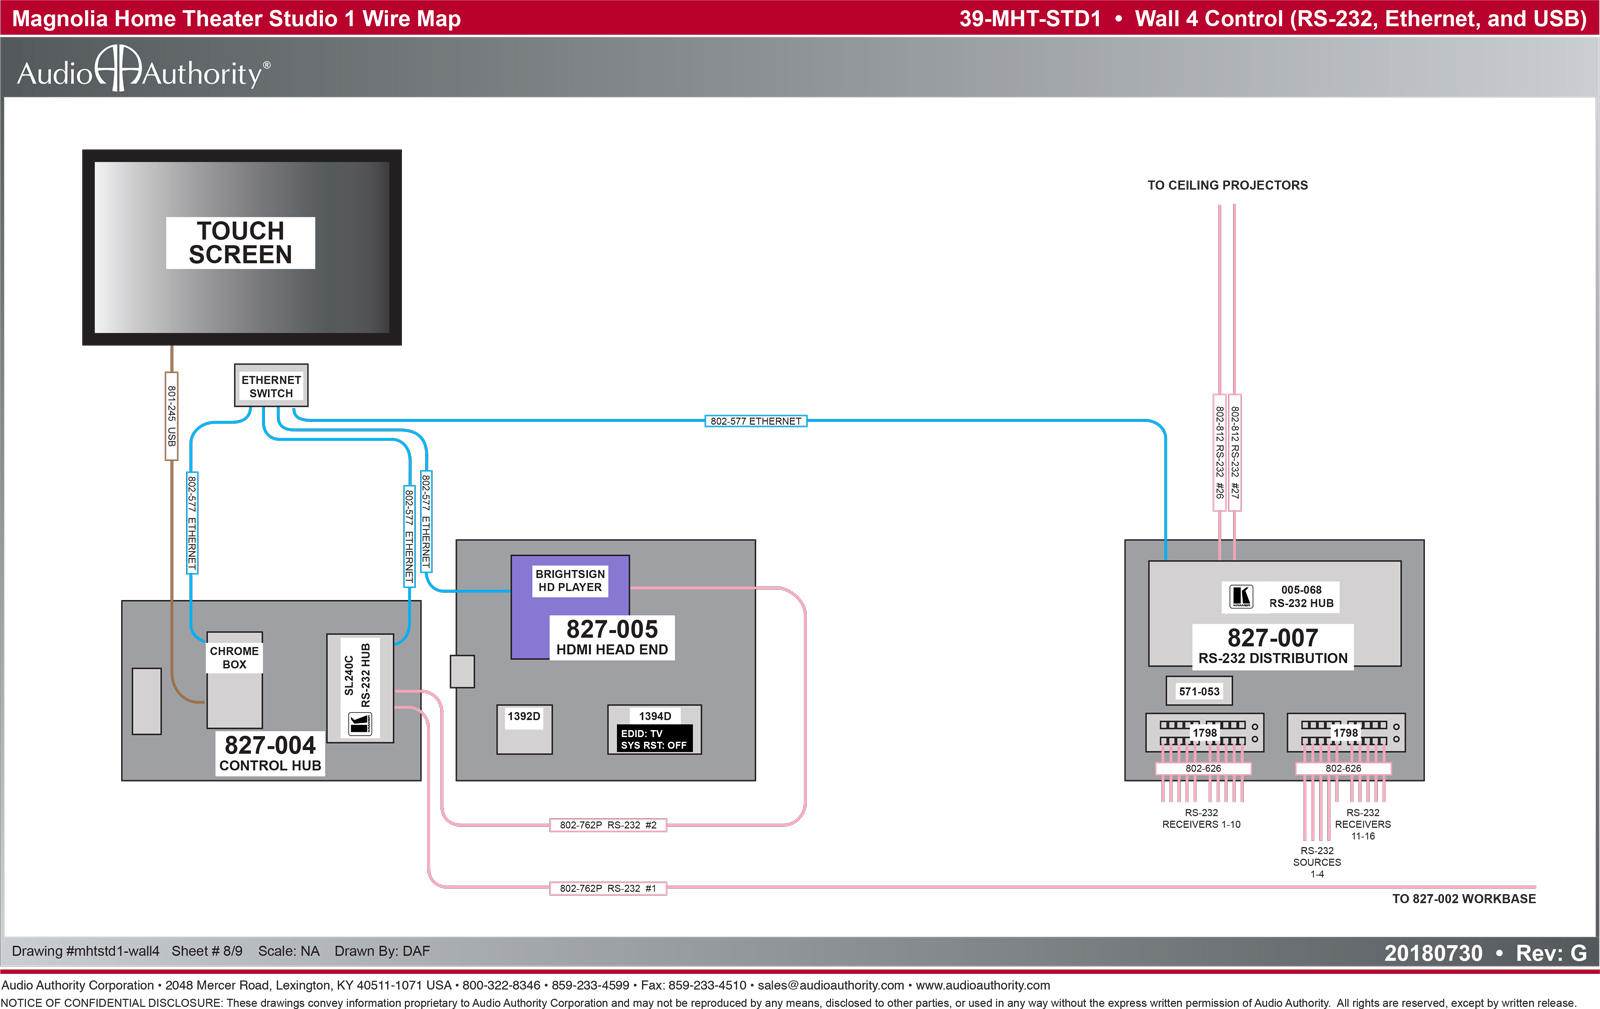Click the 827-004 CONTROL HUB label

(270, 754)
